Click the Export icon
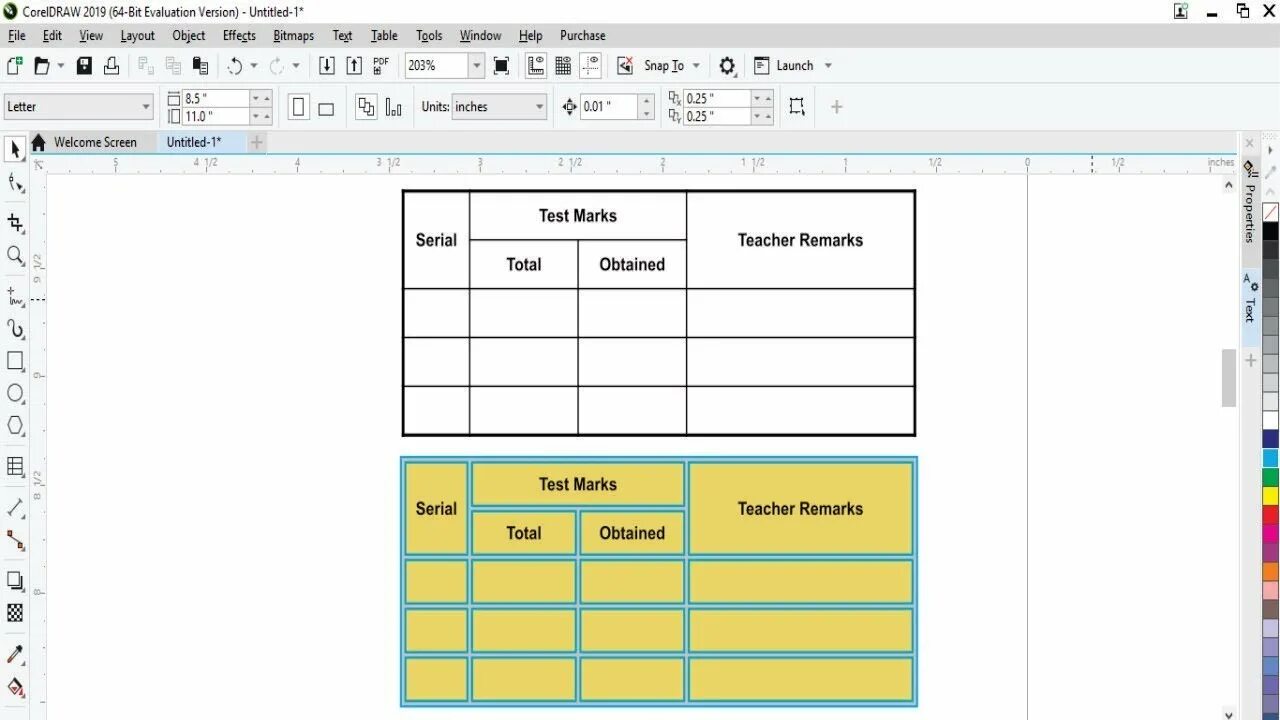The image size is (1280, 720). [x=354, y=66]
